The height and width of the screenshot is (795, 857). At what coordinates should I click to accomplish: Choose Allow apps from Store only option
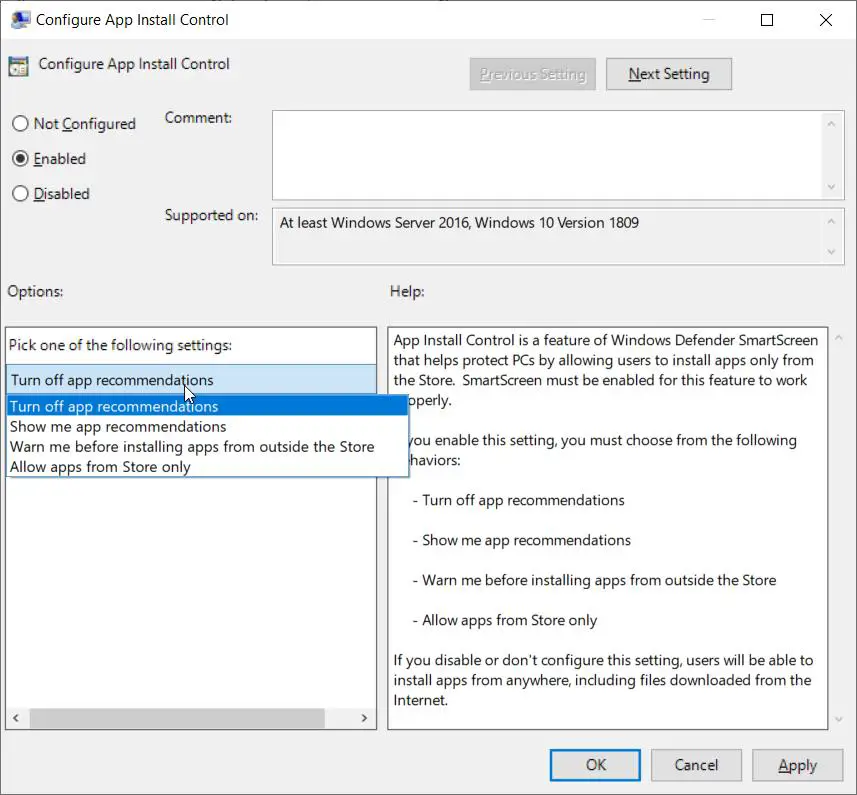pyautogui.click(x=207, y=467)
